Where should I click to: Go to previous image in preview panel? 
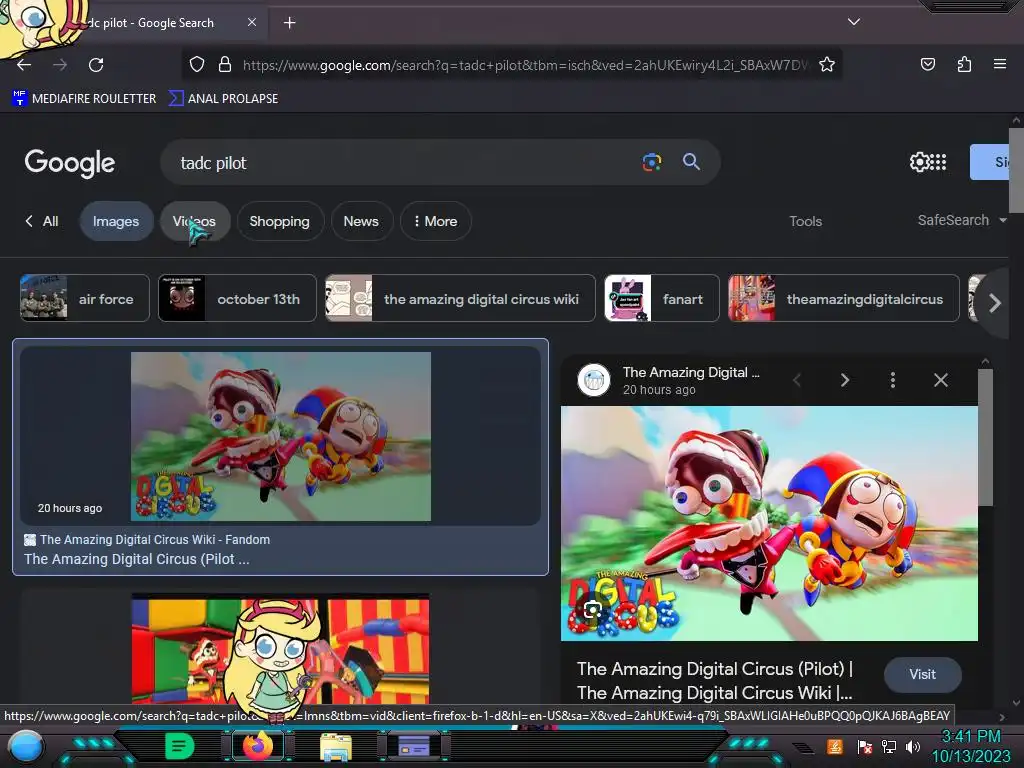[x=797, y=380]
